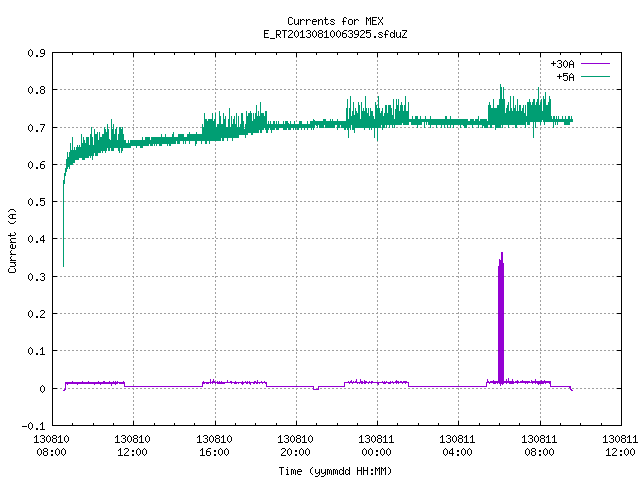Image resolution: width=640 pixels, height=480 pixels.
Task: Click the y-axis tick value 0.4
Action: tap(36, 239)
